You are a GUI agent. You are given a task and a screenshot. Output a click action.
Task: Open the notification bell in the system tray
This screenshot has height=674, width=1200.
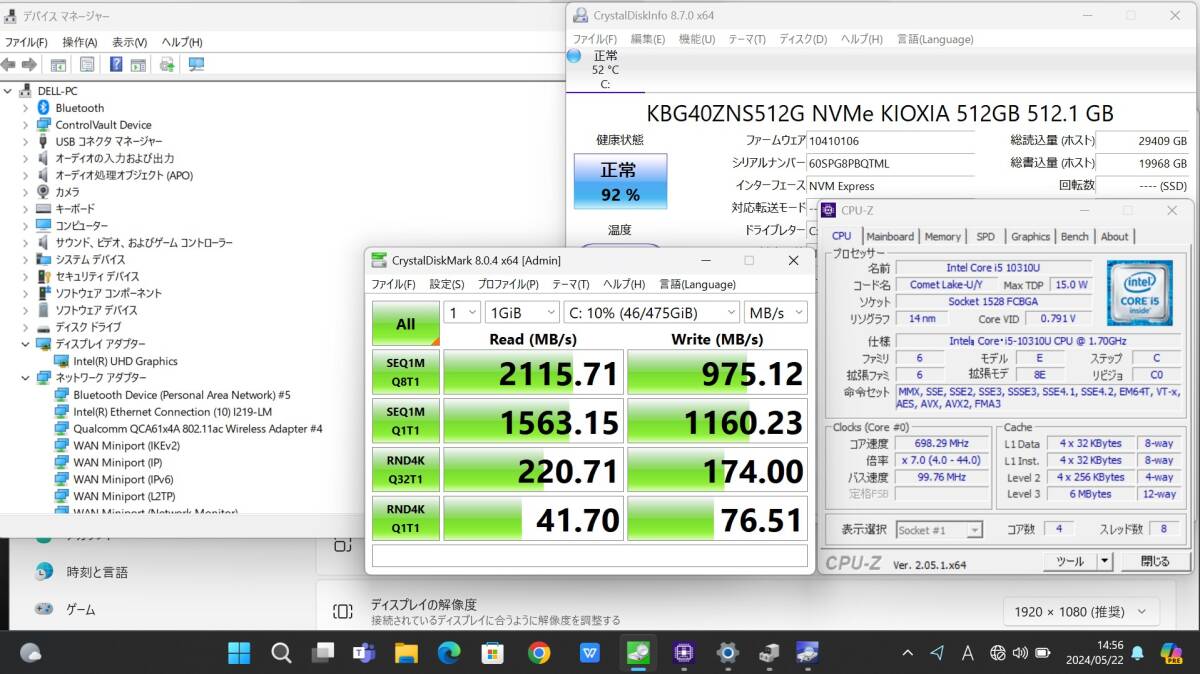[1137, 653]
